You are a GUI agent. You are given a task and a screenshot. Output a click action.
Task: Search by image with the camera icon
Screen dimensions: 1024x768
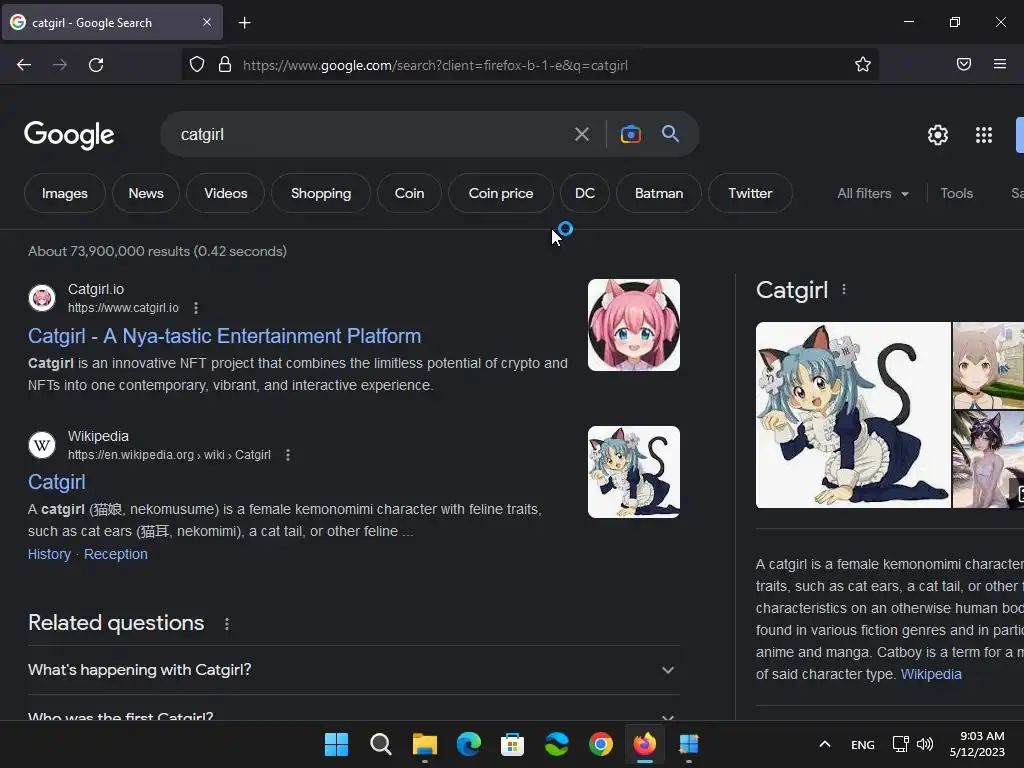point(630,134)
